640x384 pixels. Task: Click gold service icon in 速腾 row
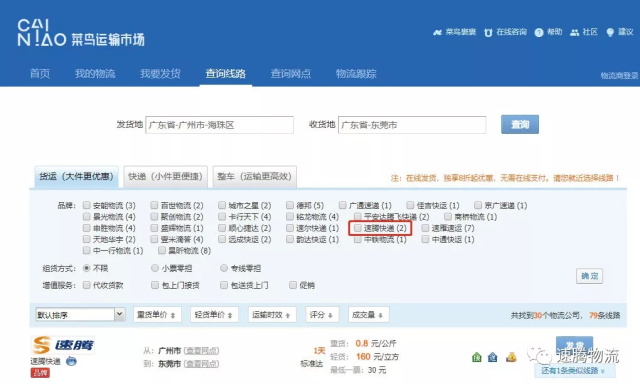tap(511, 357)
